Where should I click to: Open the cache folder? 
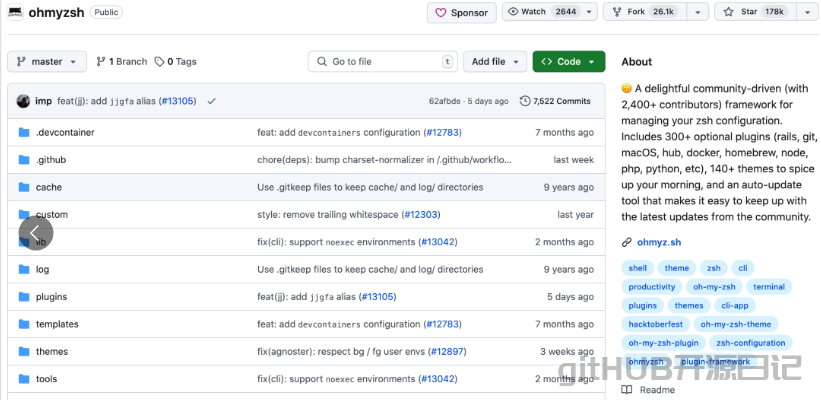tap(49, 187)
